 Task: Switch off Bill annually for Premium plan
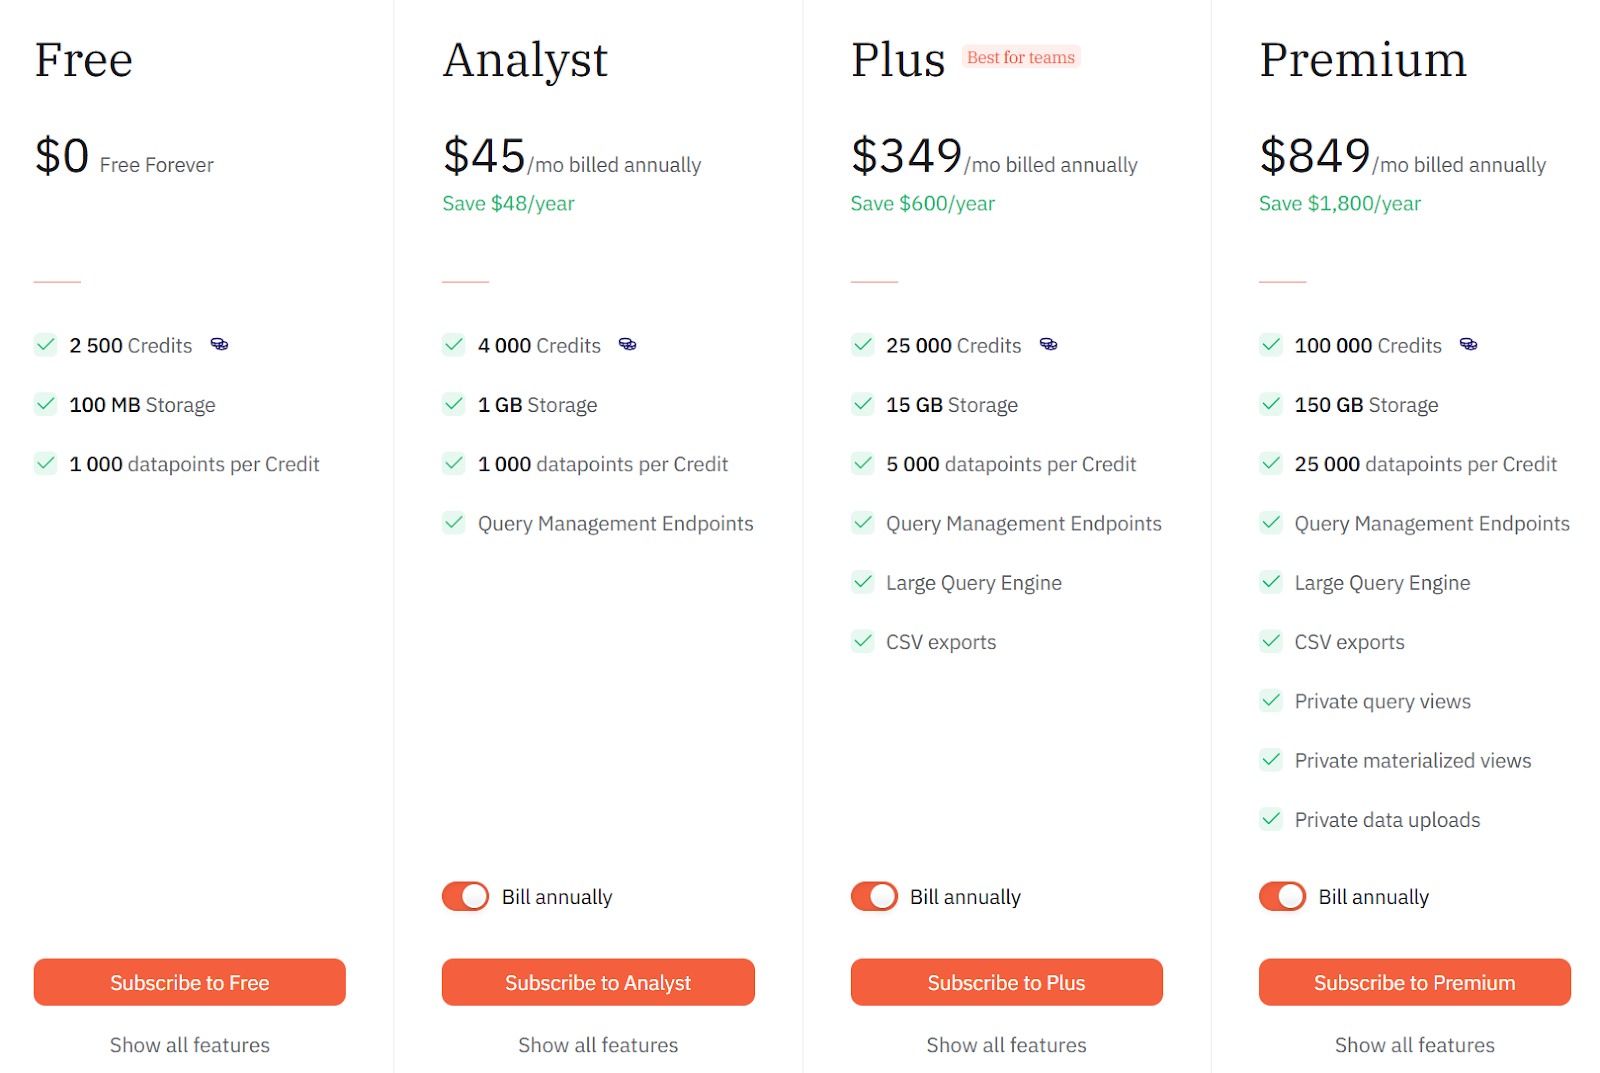point(1283,896)
